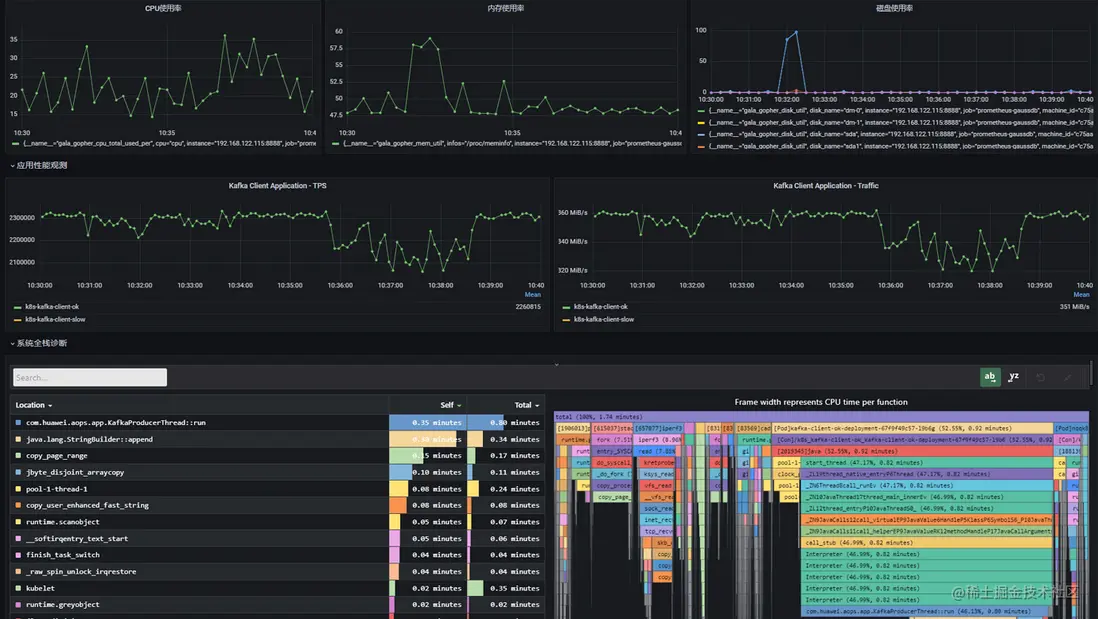Screen dimensions: 1098x619
Task: Open Kafka Client Application - TPS panel menu
Action: tap(277, 185)
